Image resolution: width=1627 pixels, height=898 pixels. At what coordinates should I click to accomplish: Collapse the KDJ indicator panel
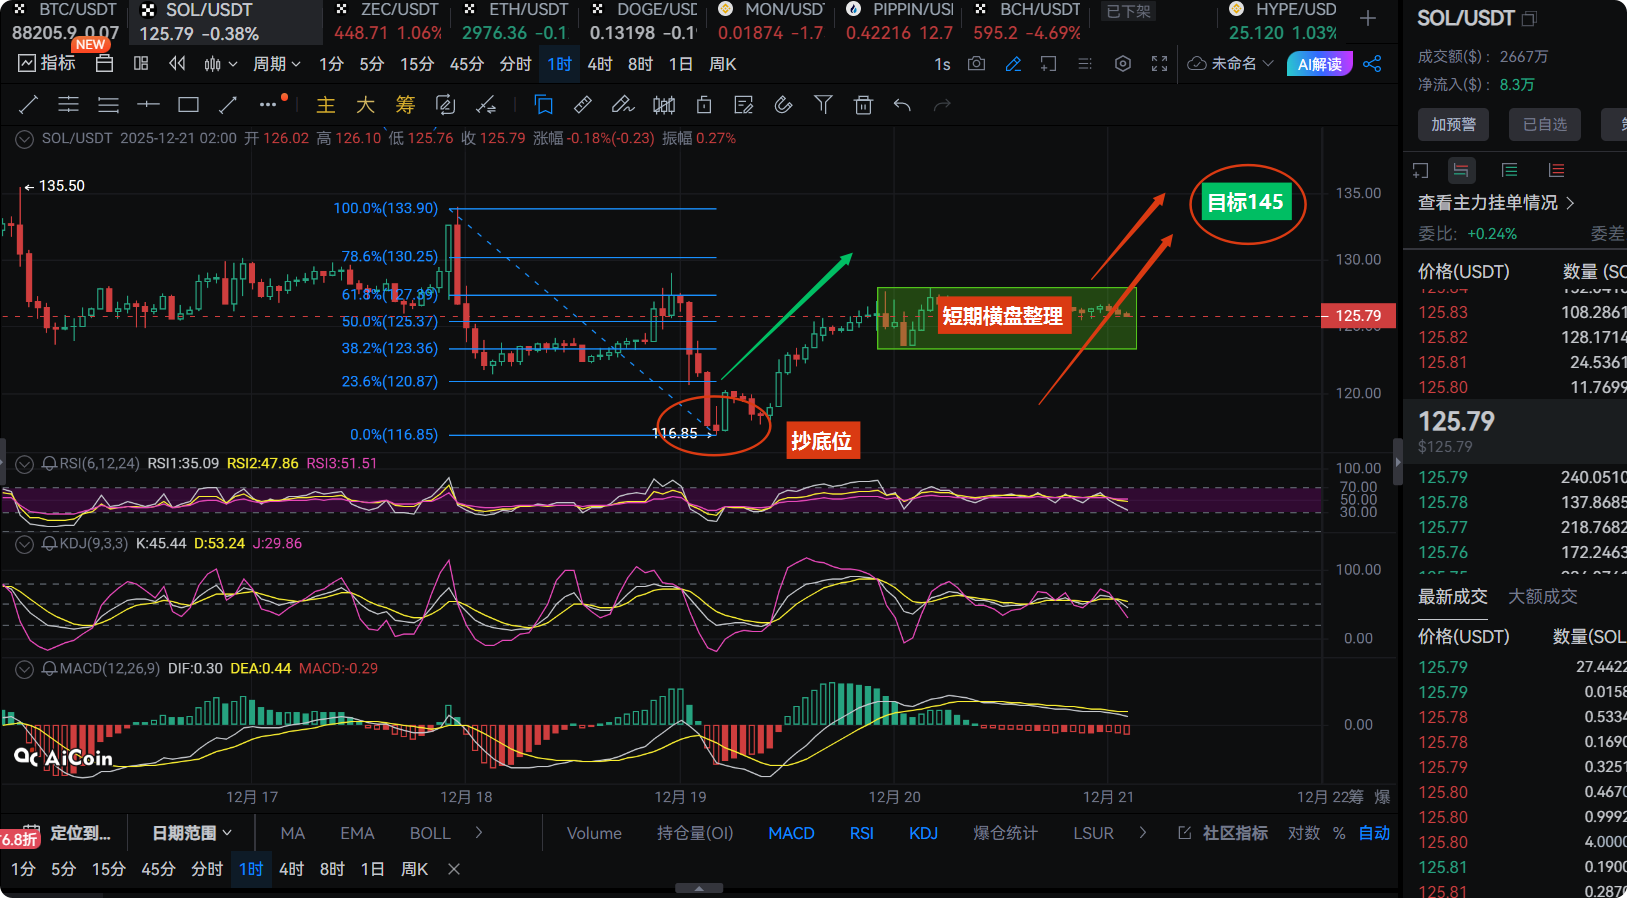click(x=24, y=544)
